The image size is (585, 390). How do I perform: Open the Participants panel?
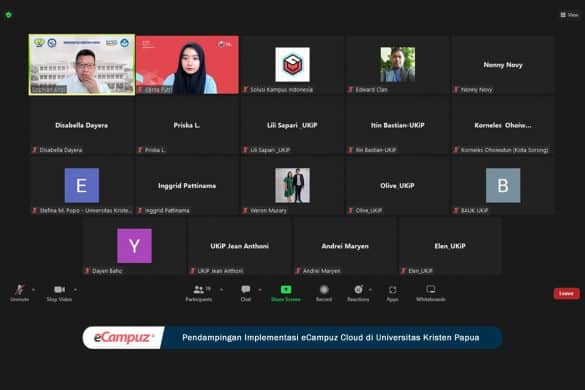coord(199,293)
